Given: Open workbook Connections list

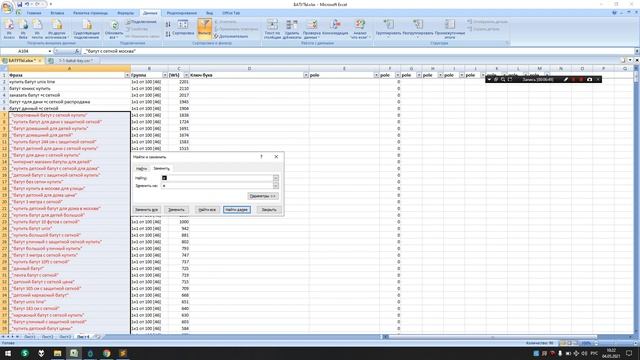Looking at the screenshot, I should 142,22.
